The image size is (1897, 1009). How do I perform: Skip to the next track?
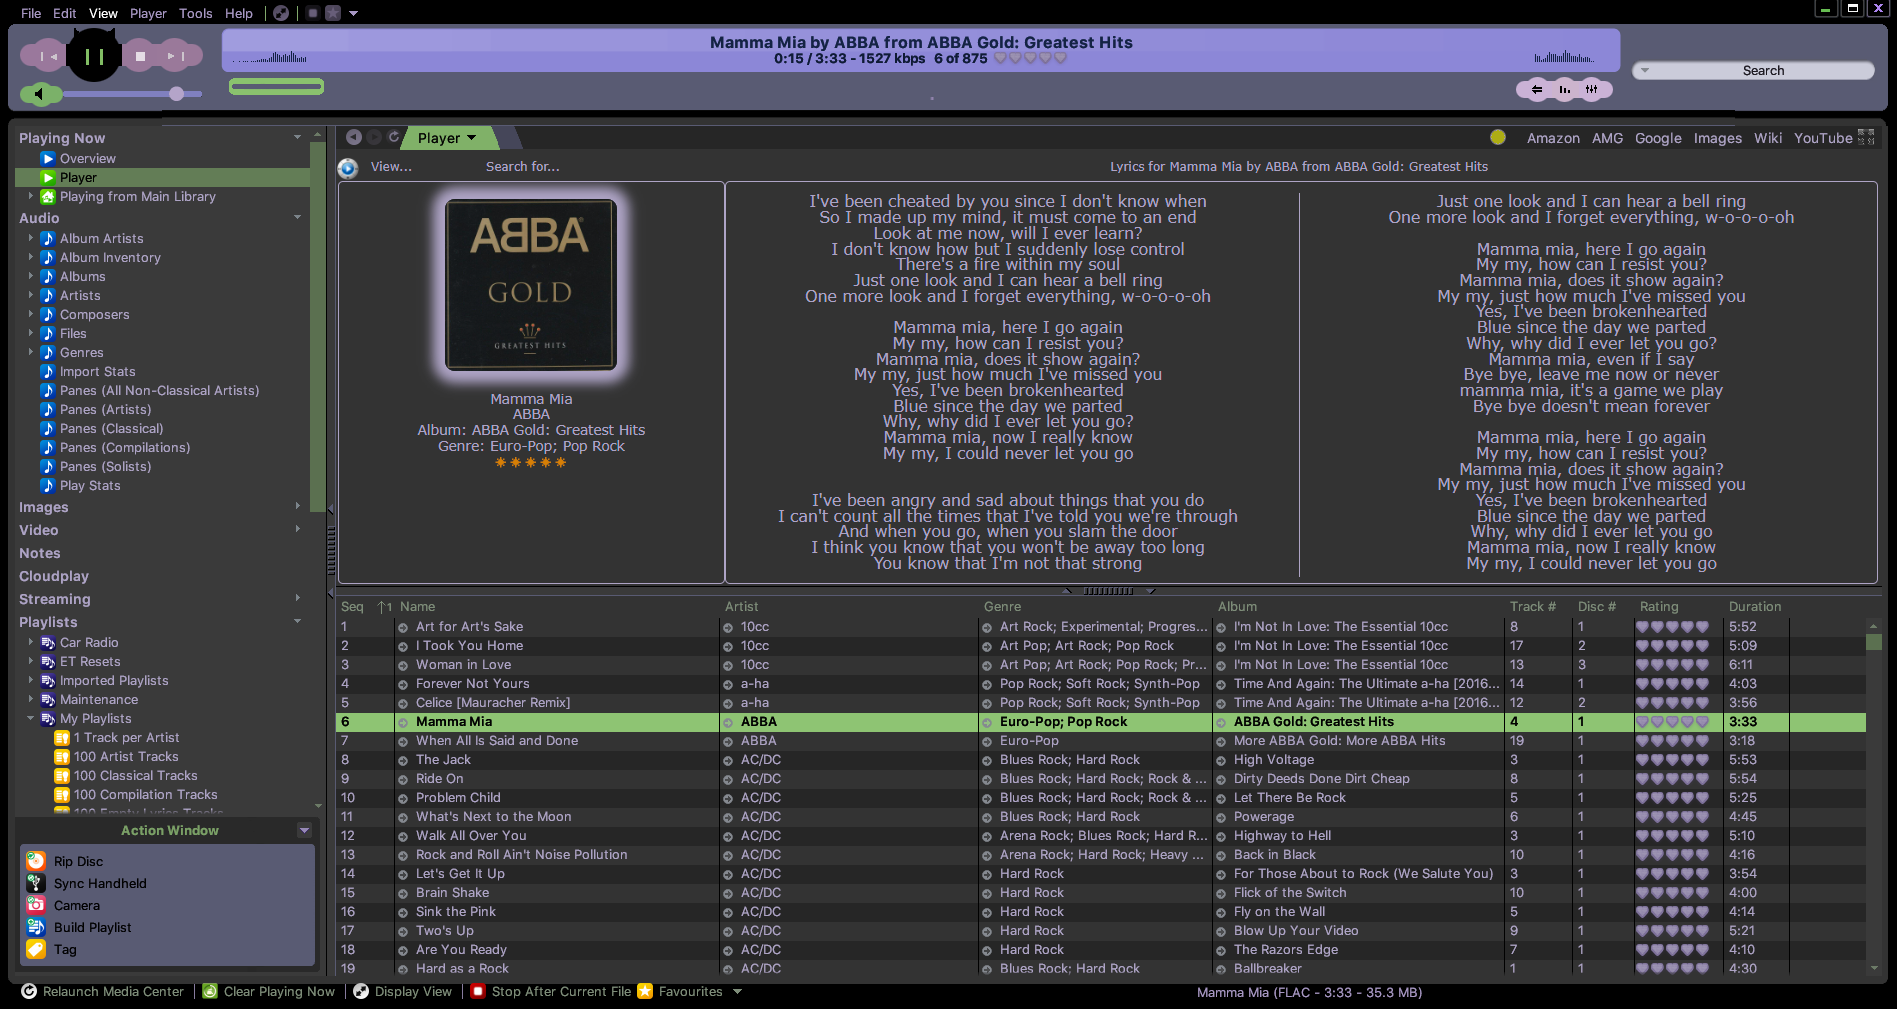[177, 56]
